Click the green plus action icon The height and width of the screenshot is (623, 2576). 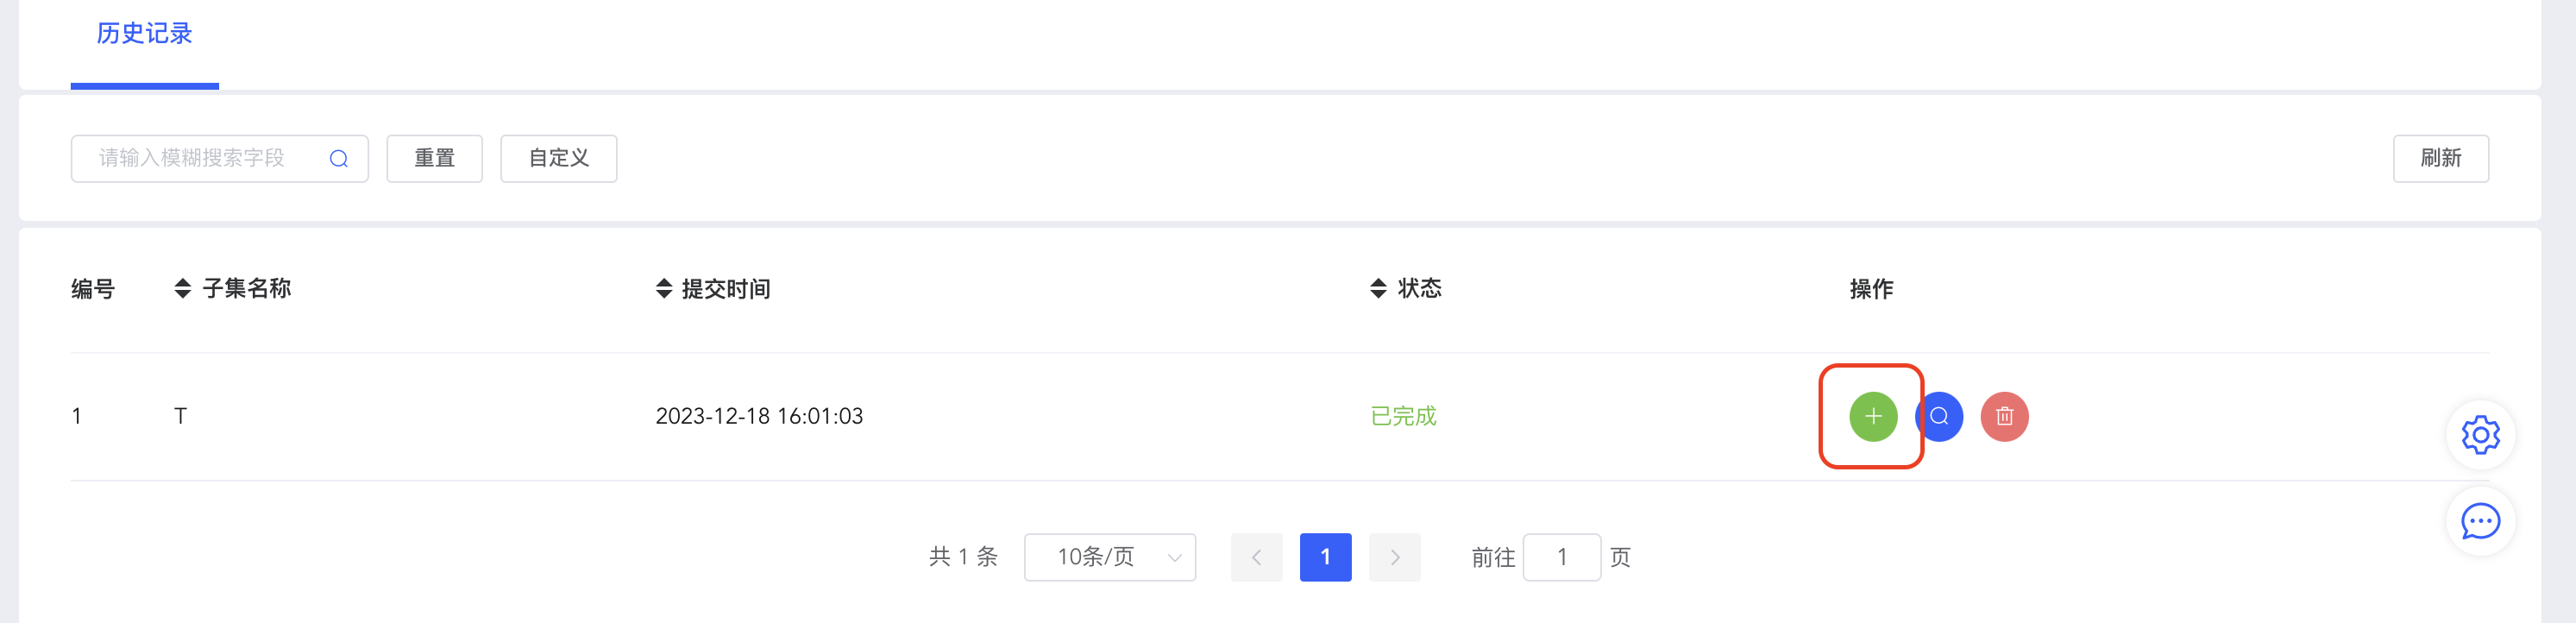(x=1872, y=416)
